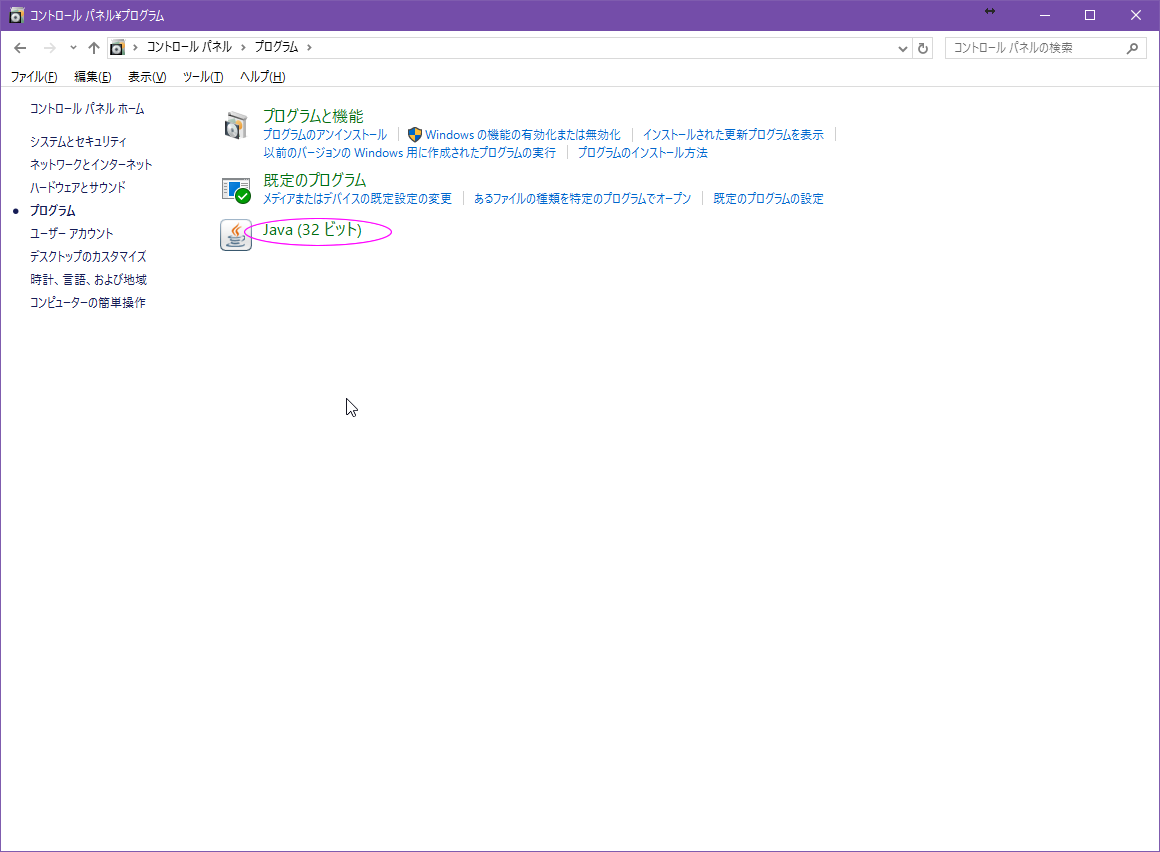This screenshot has height=852, width=1160.
Task: Click the refresh button in the address bar
Action: click(x=923, y=48)
